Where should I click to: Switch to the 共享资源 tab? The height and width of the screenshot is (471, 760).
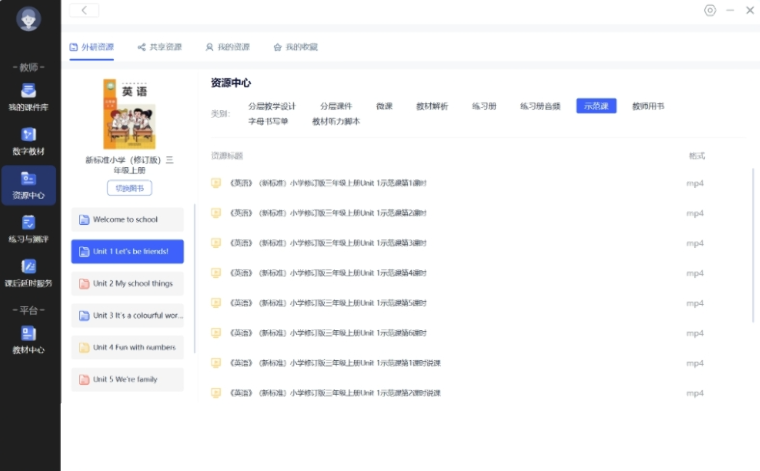(160, 47)
